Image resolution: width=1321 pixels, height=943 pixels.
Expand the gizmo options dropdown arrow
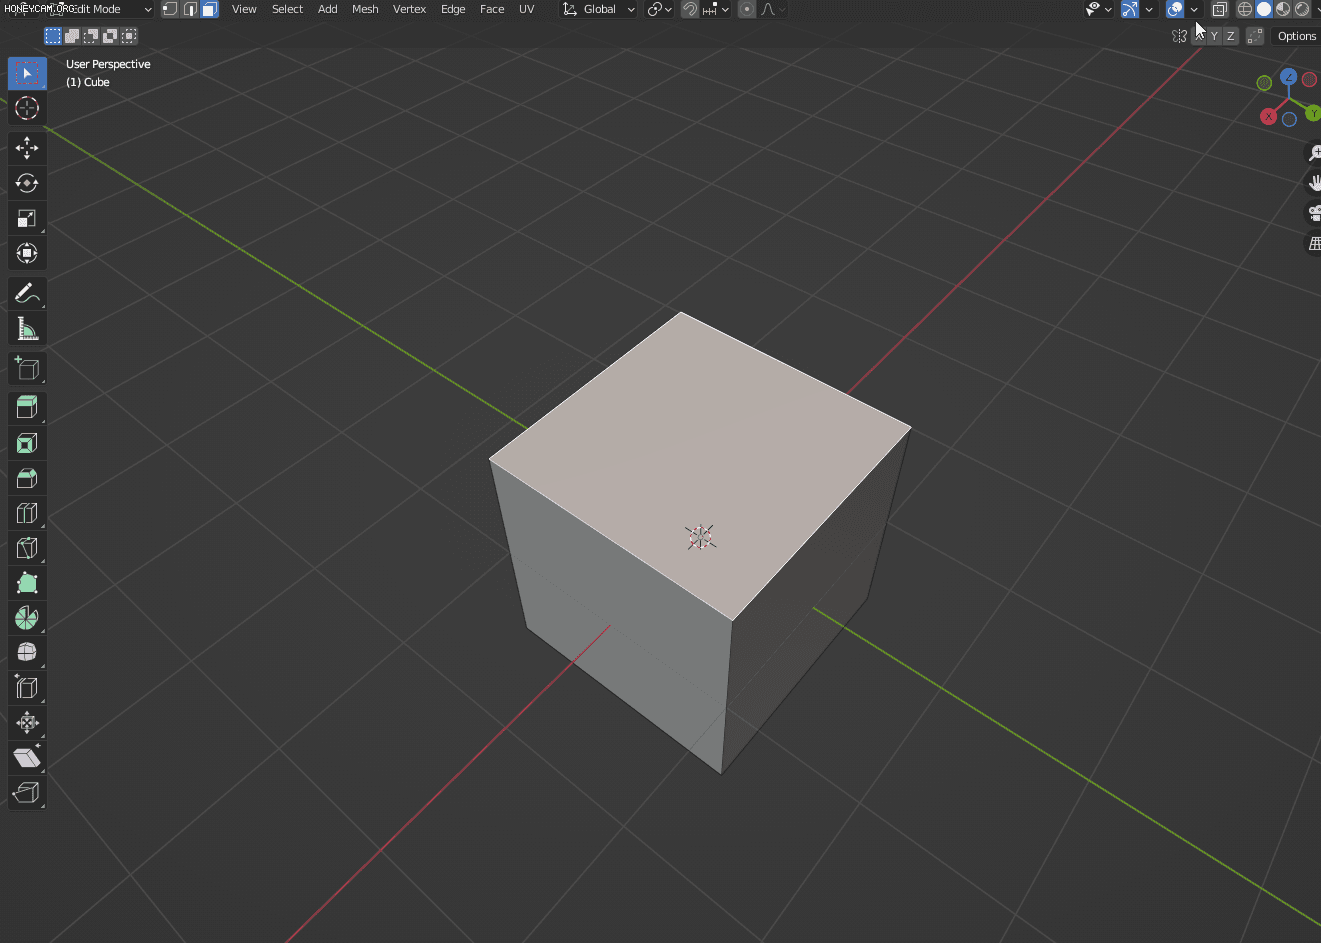tap(1149, 9)
